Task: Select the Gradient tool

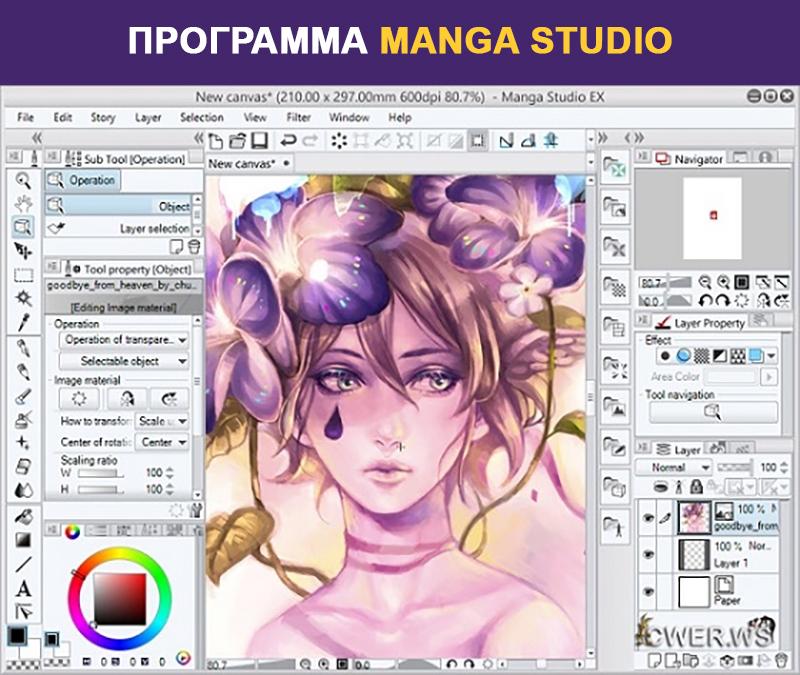Action: 23,540
